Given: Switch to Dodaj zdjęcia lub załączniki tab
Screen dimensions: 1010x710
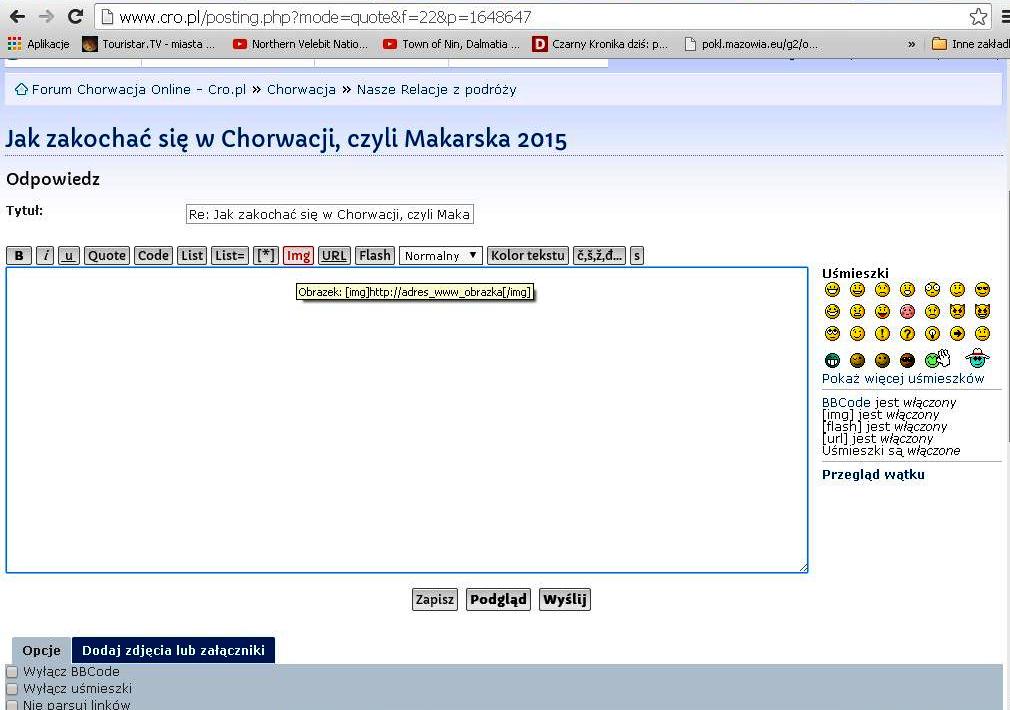Looking at the screenshot, I should point(173,650).
